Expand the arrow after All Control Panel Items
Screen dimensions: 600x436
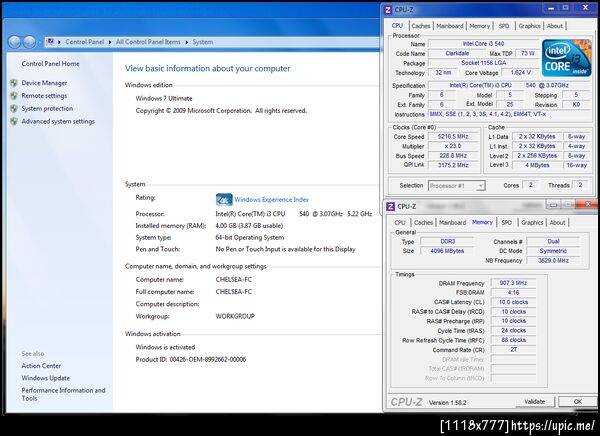coord(187,42)
